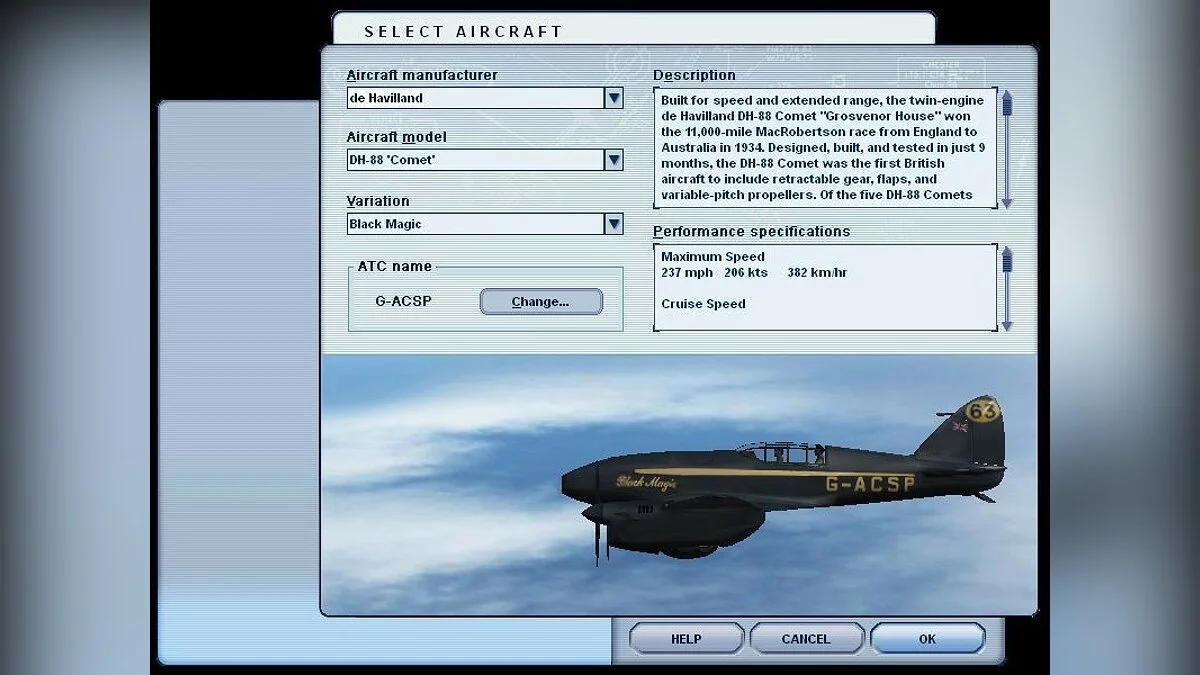Click the HELP button
This screenshot has height=675, width=1200.
[x=686, y=639]
